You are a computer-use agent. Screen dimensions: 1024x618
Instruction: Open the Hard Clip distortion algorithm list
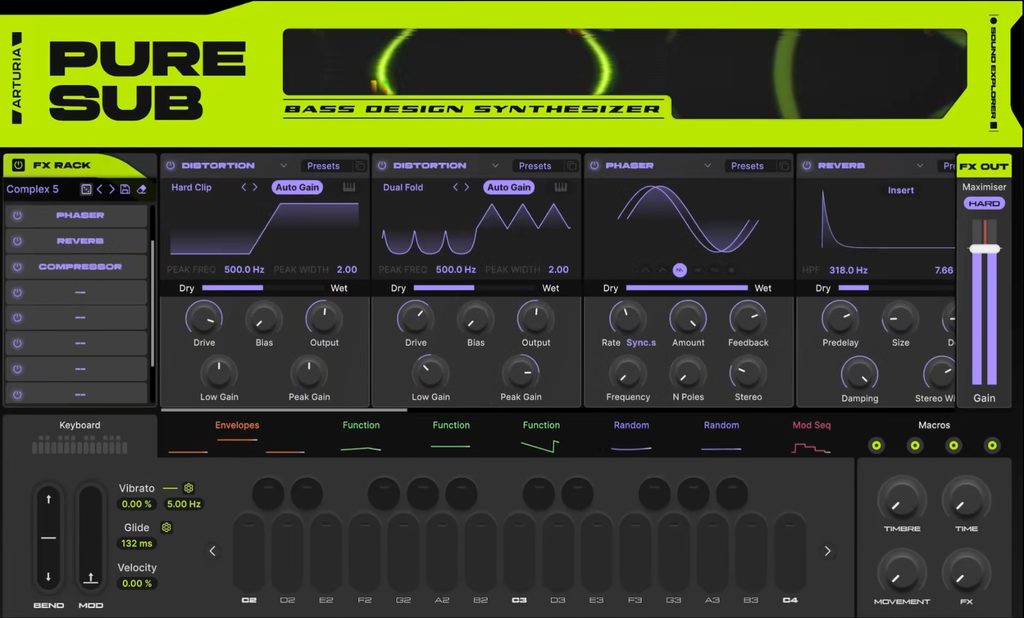point(191,187)
